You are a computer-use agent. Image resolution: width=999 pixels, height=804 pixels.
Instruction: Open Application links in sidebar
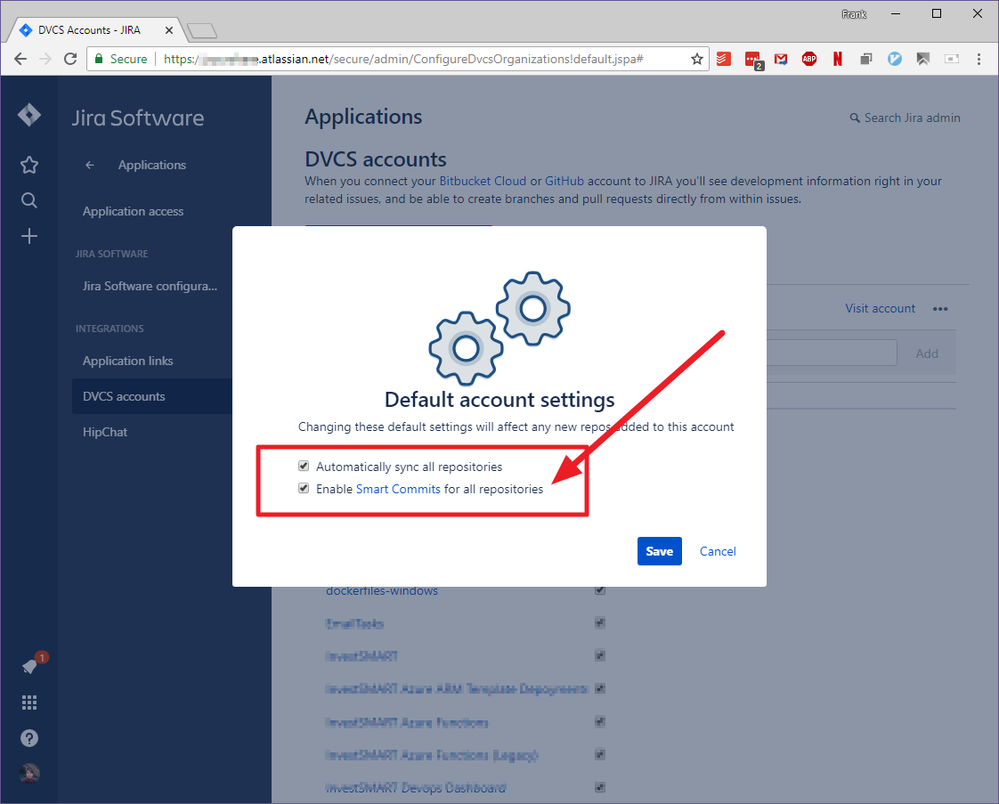point(128,361)
